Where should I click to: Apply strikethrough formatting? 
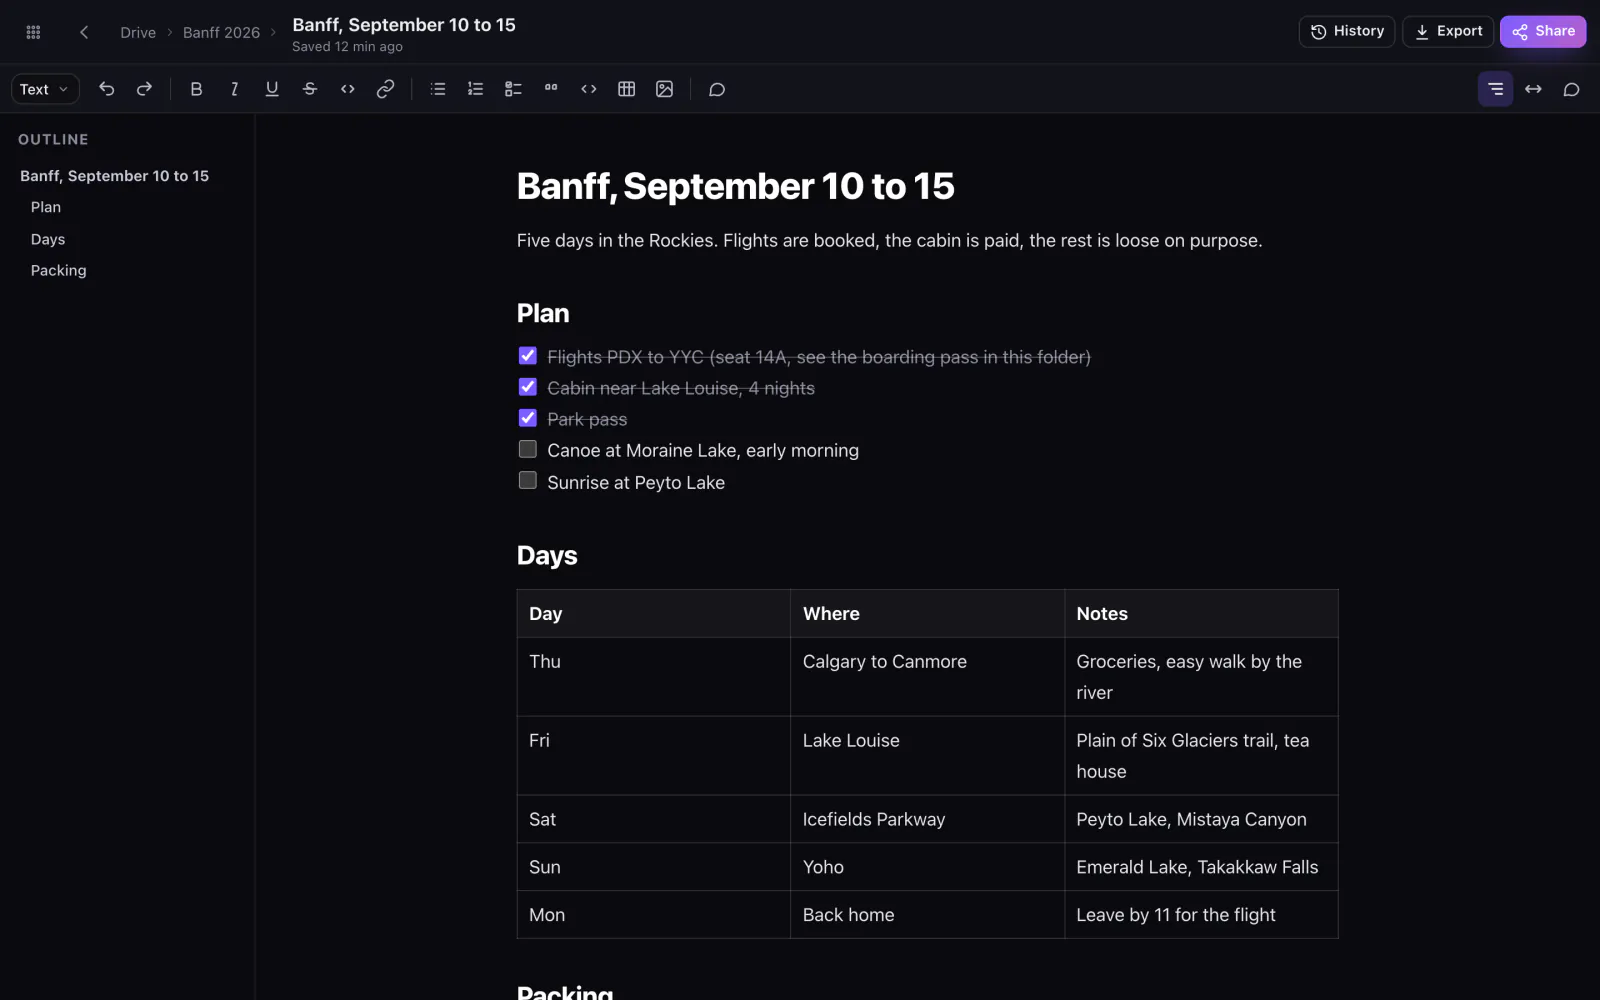click(x=310, y=89)
